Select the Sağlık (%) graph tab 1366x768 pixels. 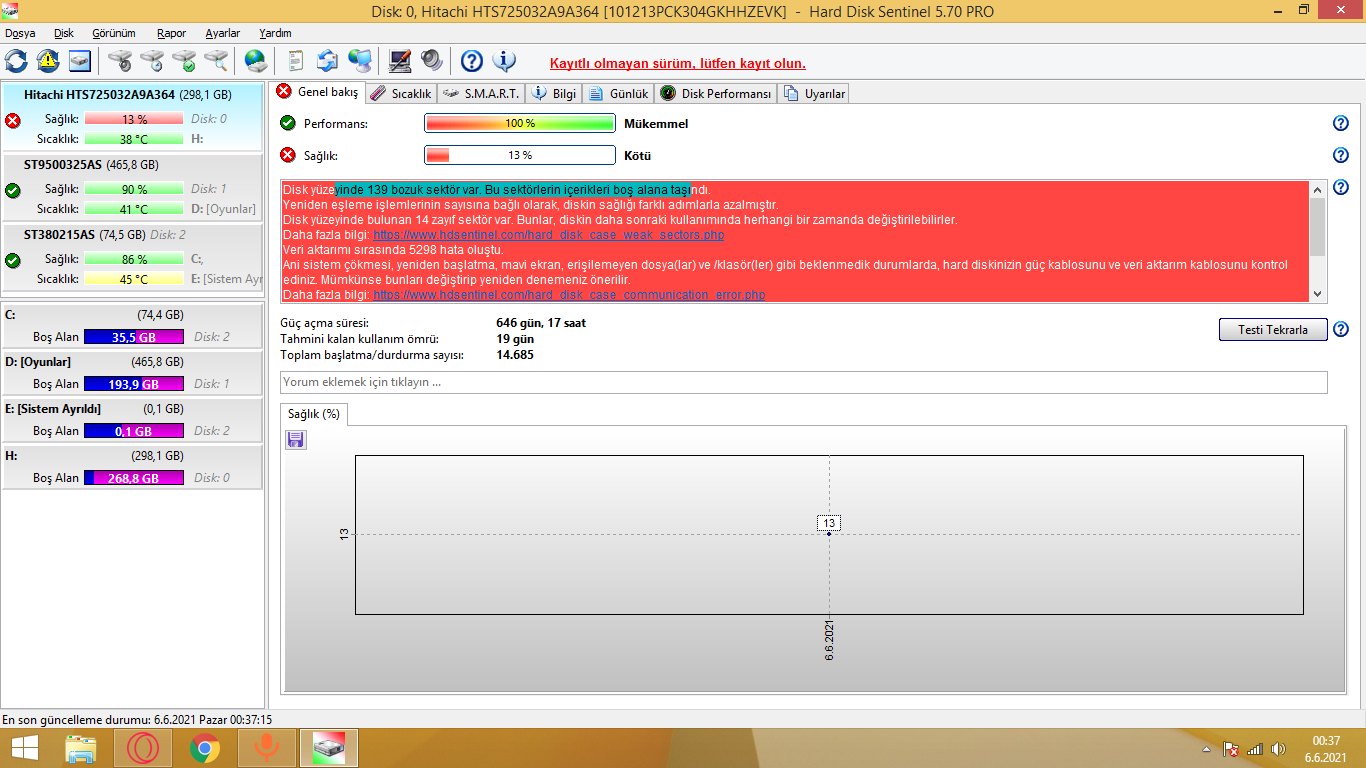pyautogui.click(x=314, y=414)
